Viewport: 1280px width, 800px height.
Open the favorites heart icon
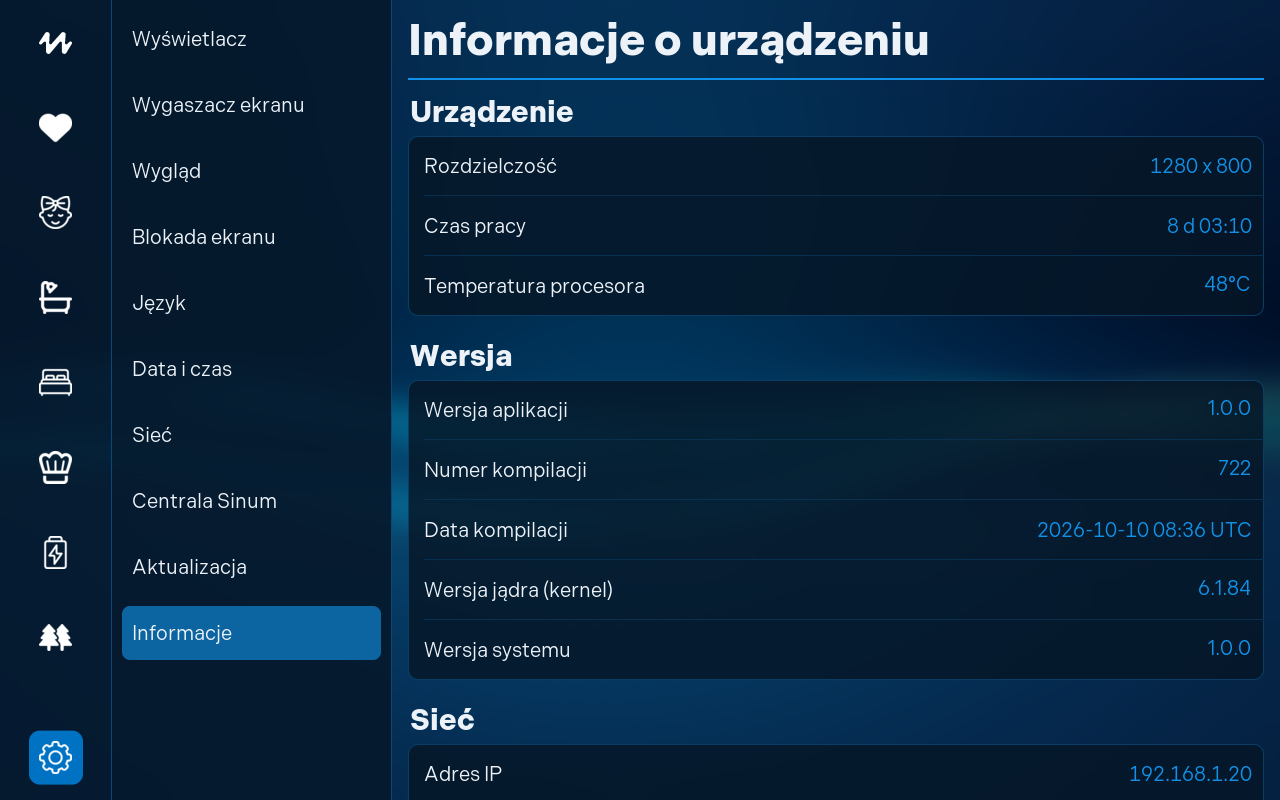point(55,128)
